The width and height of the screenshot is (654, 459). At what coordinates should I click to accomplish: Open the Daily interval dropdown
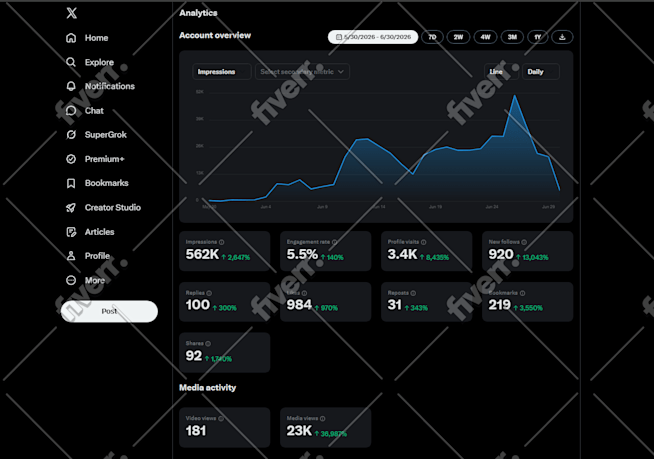coord(541,72)
